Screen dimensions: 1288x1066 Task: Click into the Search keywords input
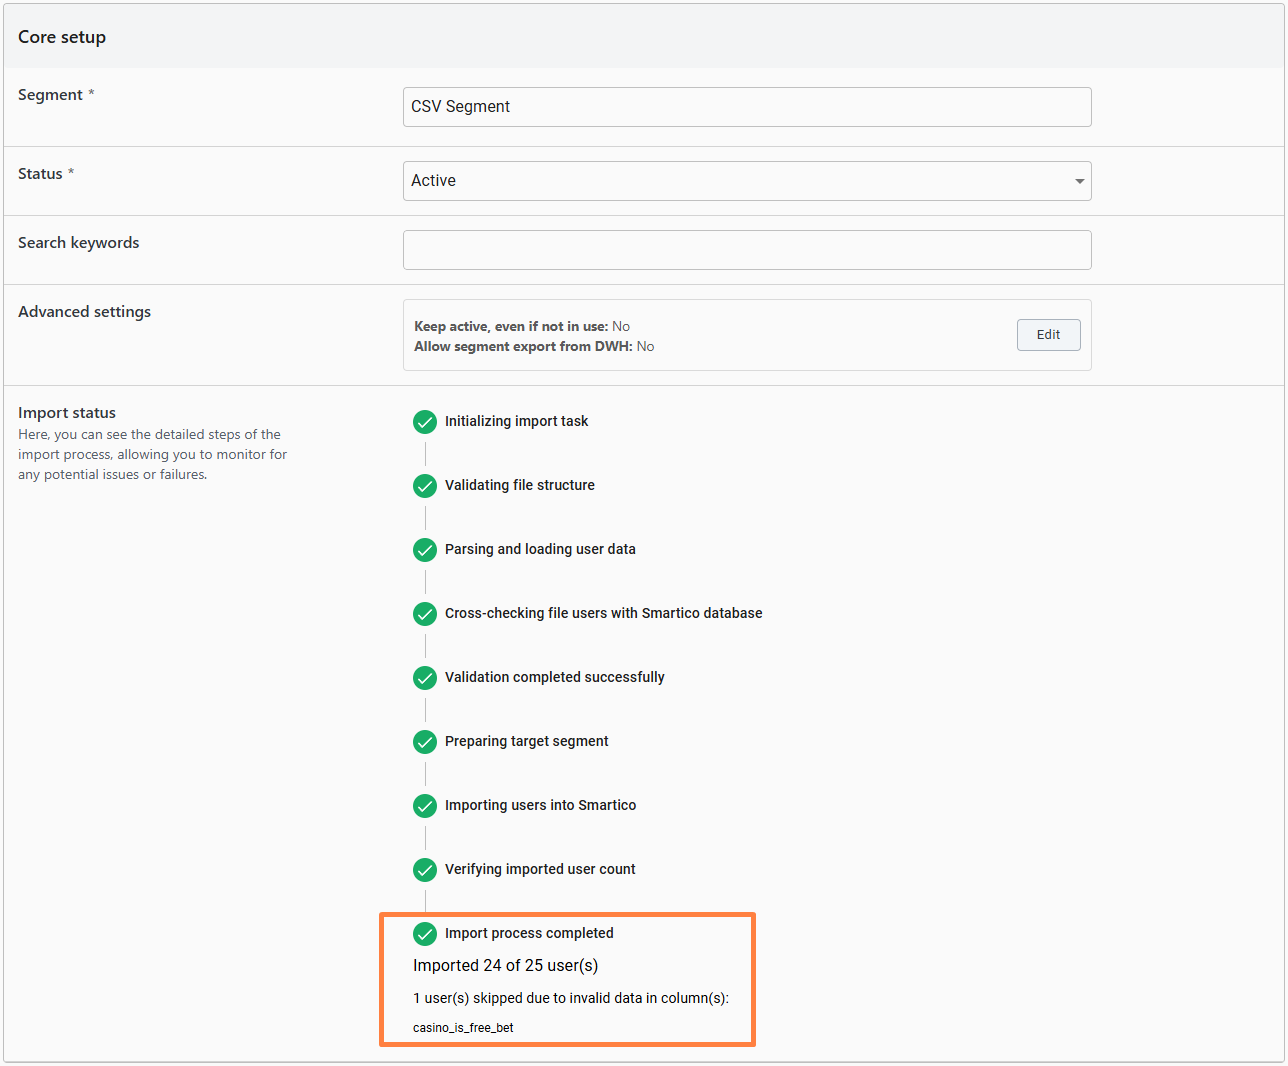click(x=746, y=250)
